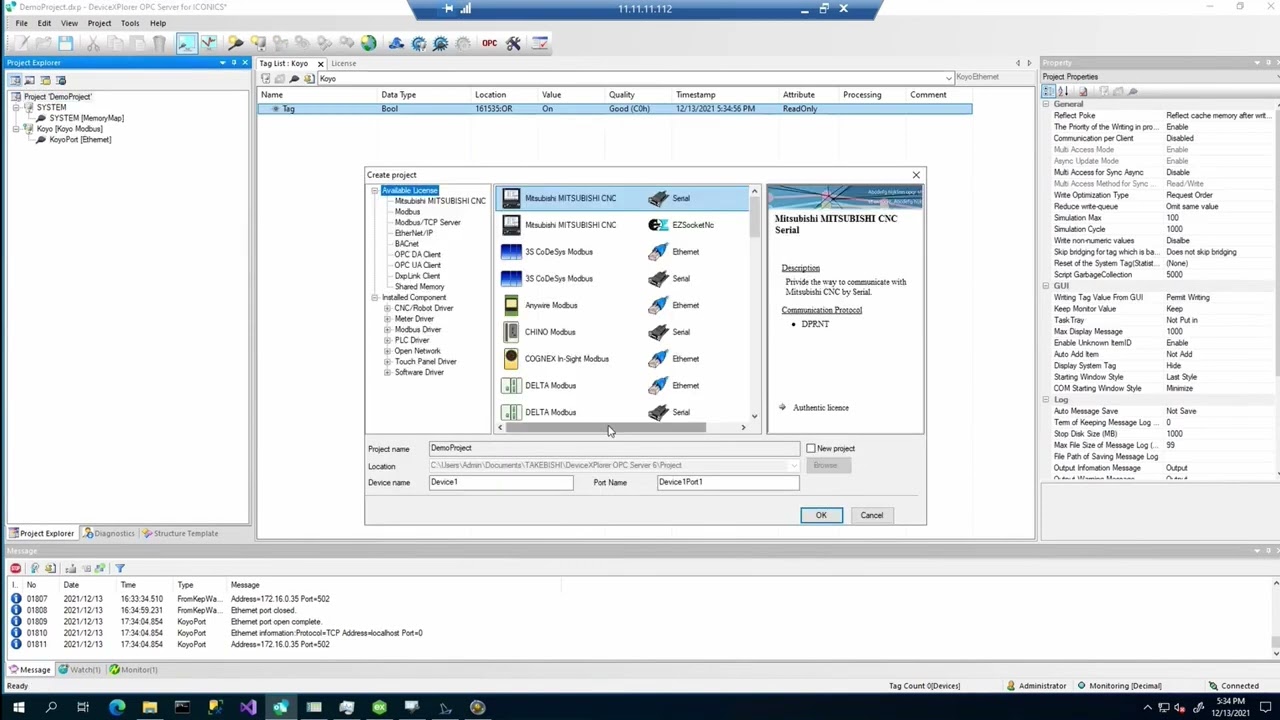Select BACnet in license tree
The height and width of the screenshot is (720, 1280).
click(x=406, y=244)
